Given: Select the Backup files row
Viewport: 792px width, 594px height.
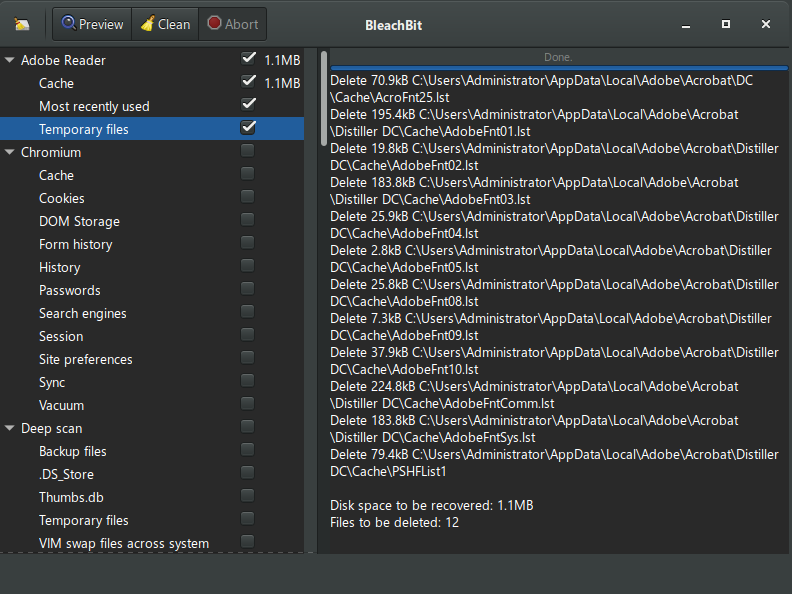Looking at the screenshot, I should click(152, 451).
